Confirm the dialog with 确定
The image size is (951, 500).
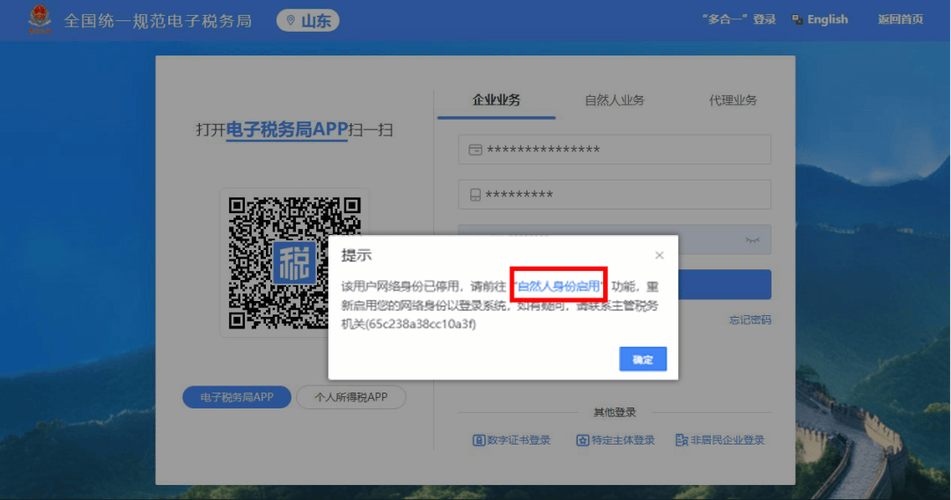pyautogui.click(x=643, y=359)
